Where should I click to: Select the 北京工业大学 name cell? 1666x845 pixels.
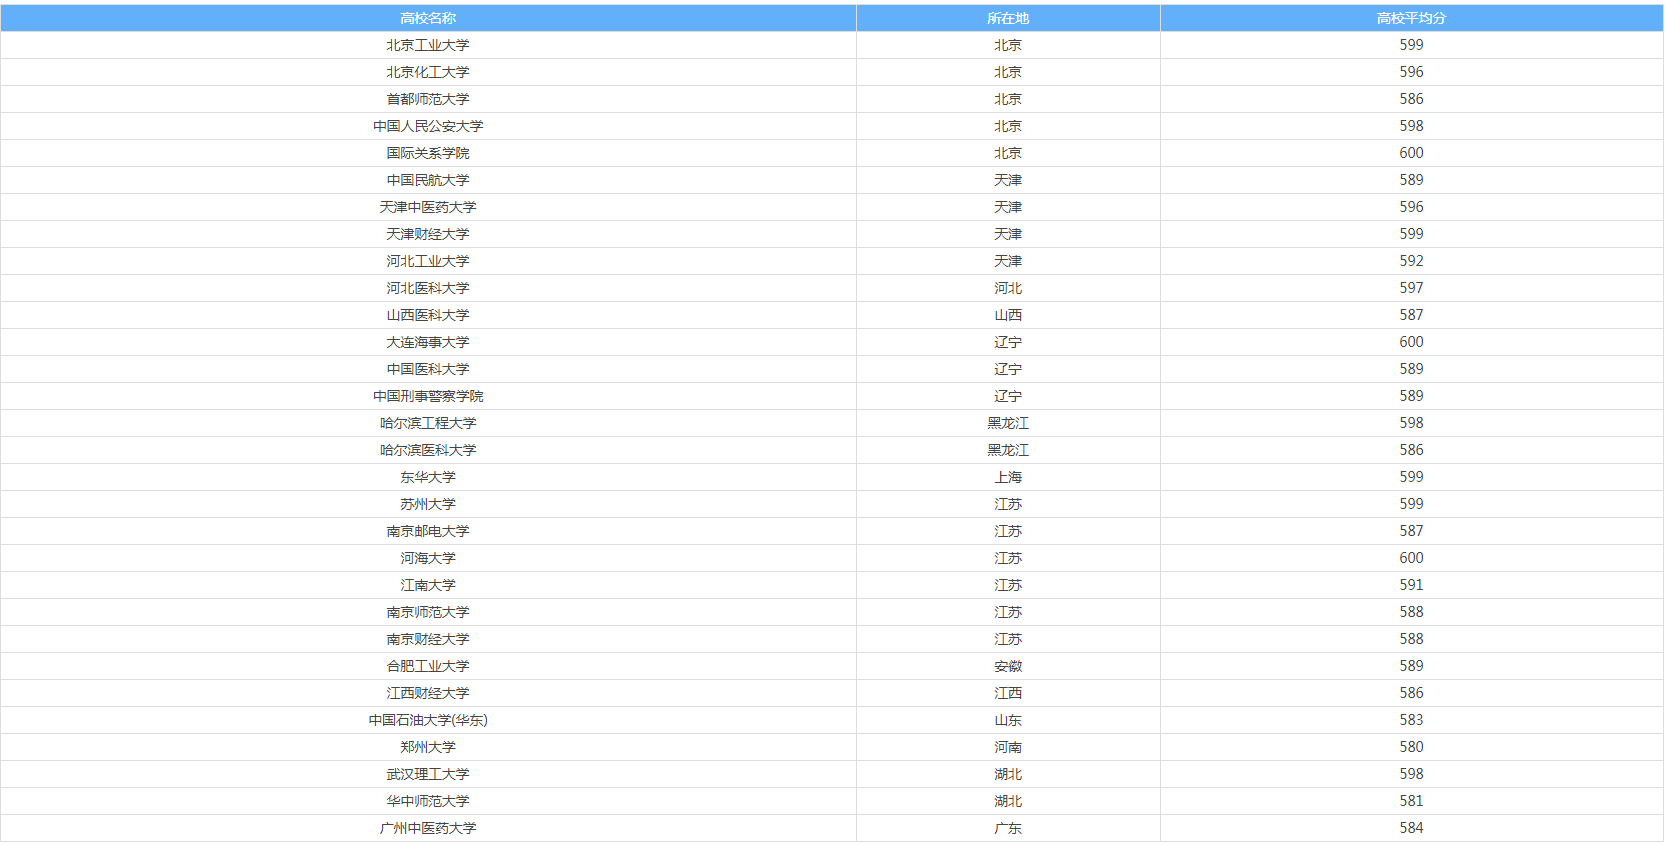point(428,45)
